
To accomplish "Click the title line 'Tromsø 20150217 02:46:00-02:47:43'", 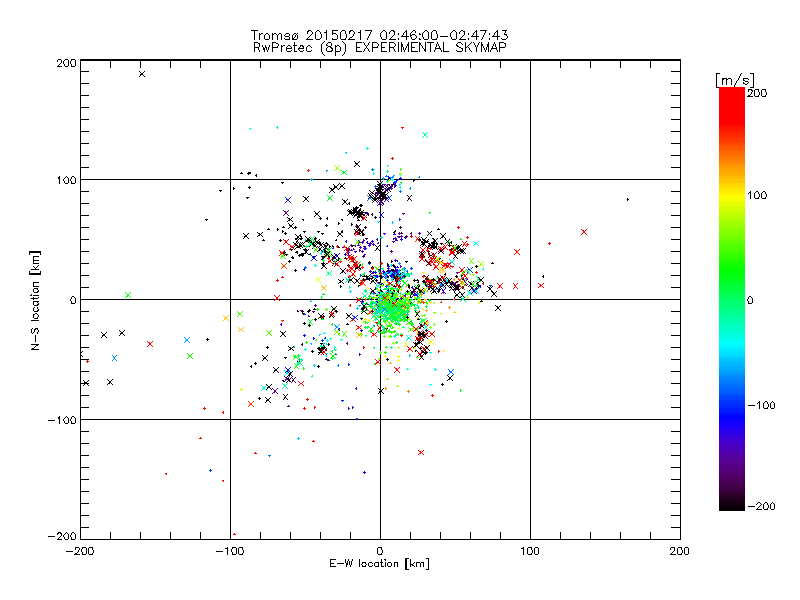I will [379, 35].
